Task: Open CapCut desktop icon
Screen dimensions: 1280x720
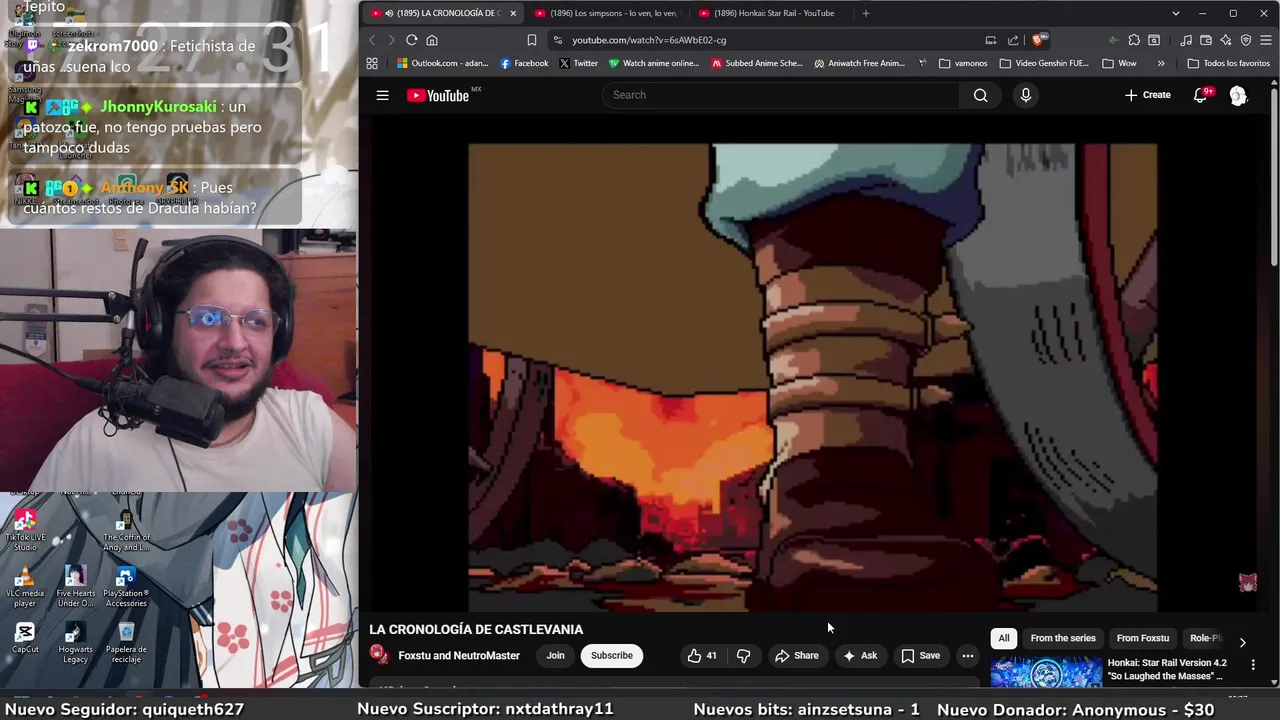Action: coord(25,638)
